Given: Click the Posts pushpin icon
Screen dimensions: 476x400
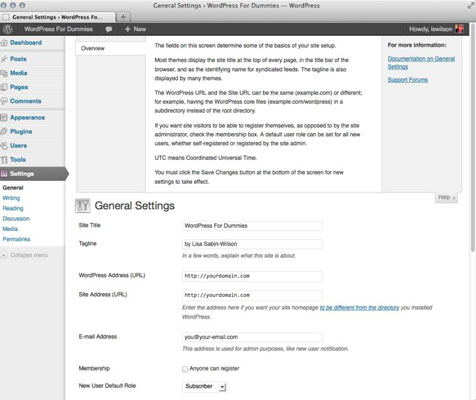Looking at the screenshot, I should (4, 59).
